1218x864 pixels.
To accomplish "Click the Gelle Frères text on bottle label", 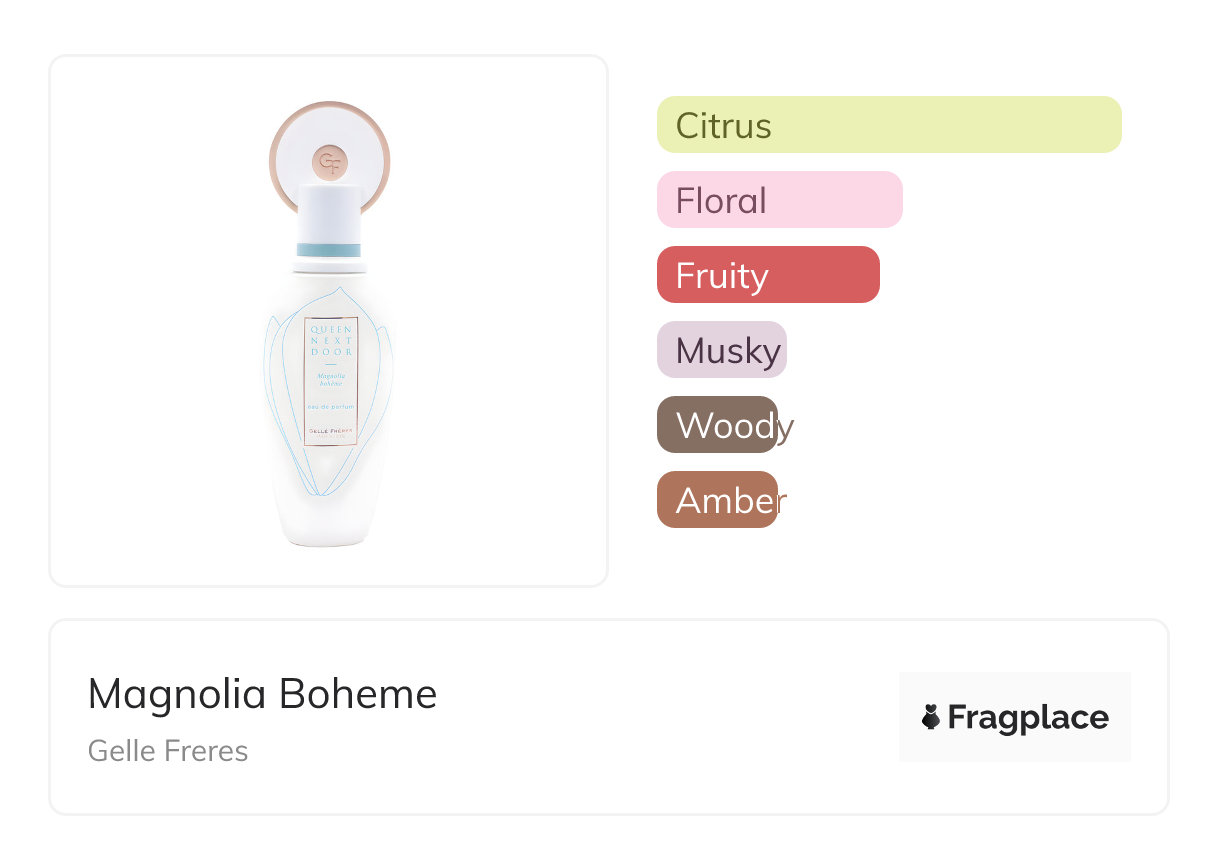I will 331,430.
